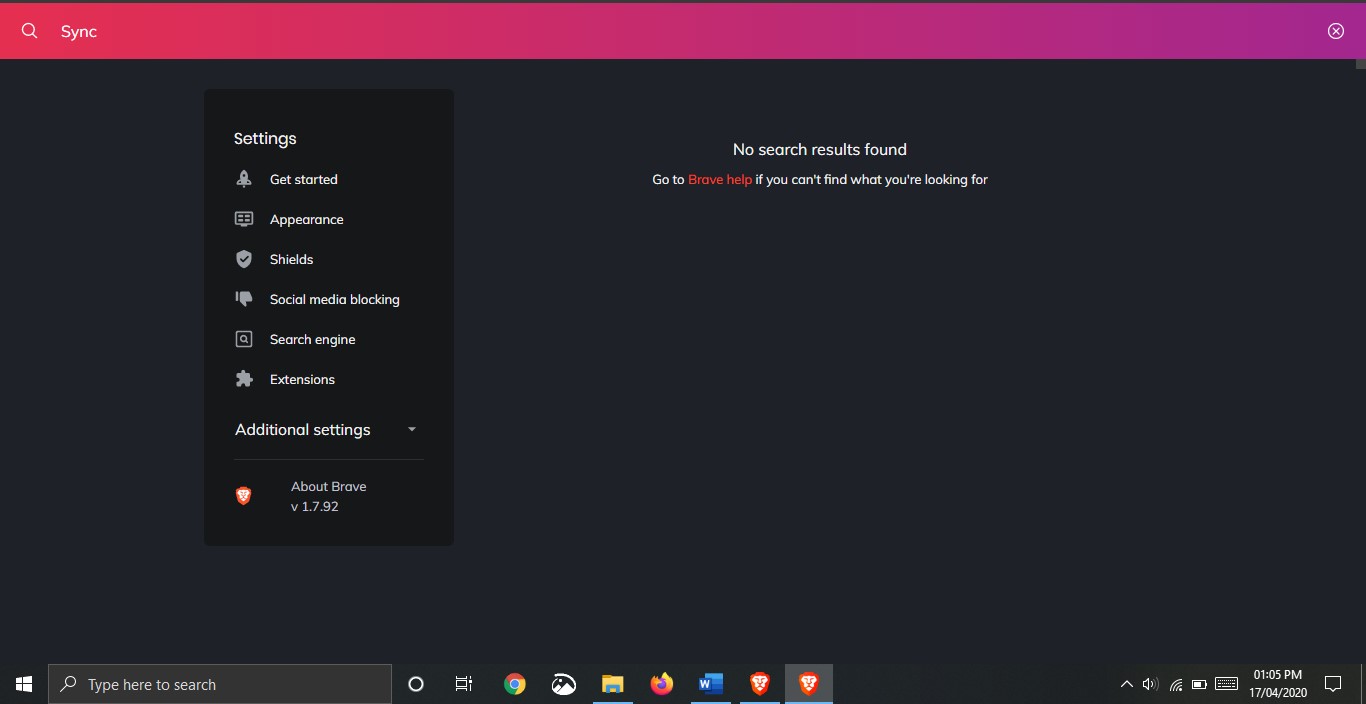Open the touch keyboard from tray
This screenshot has width=1366, height=704.
pyautogui.click(x=1227, y=685)
